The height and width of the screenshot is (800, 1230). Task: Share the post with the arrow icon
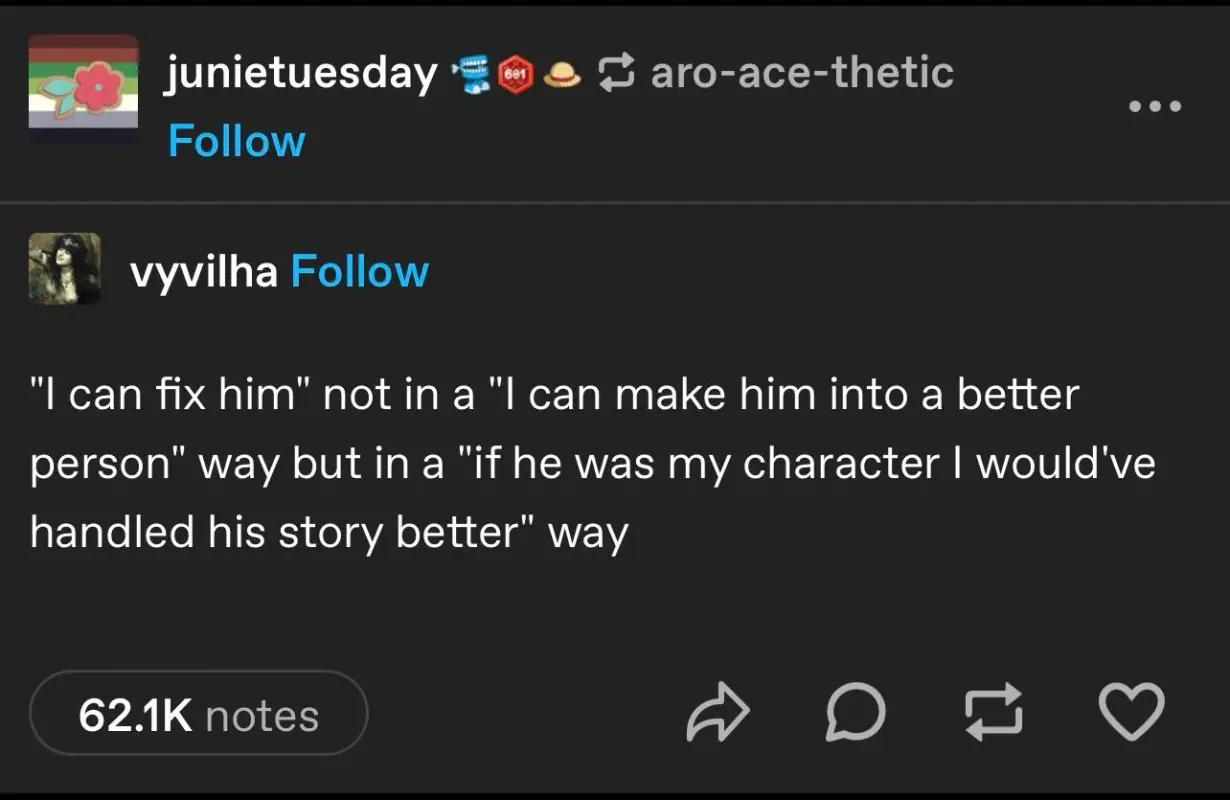717,712
